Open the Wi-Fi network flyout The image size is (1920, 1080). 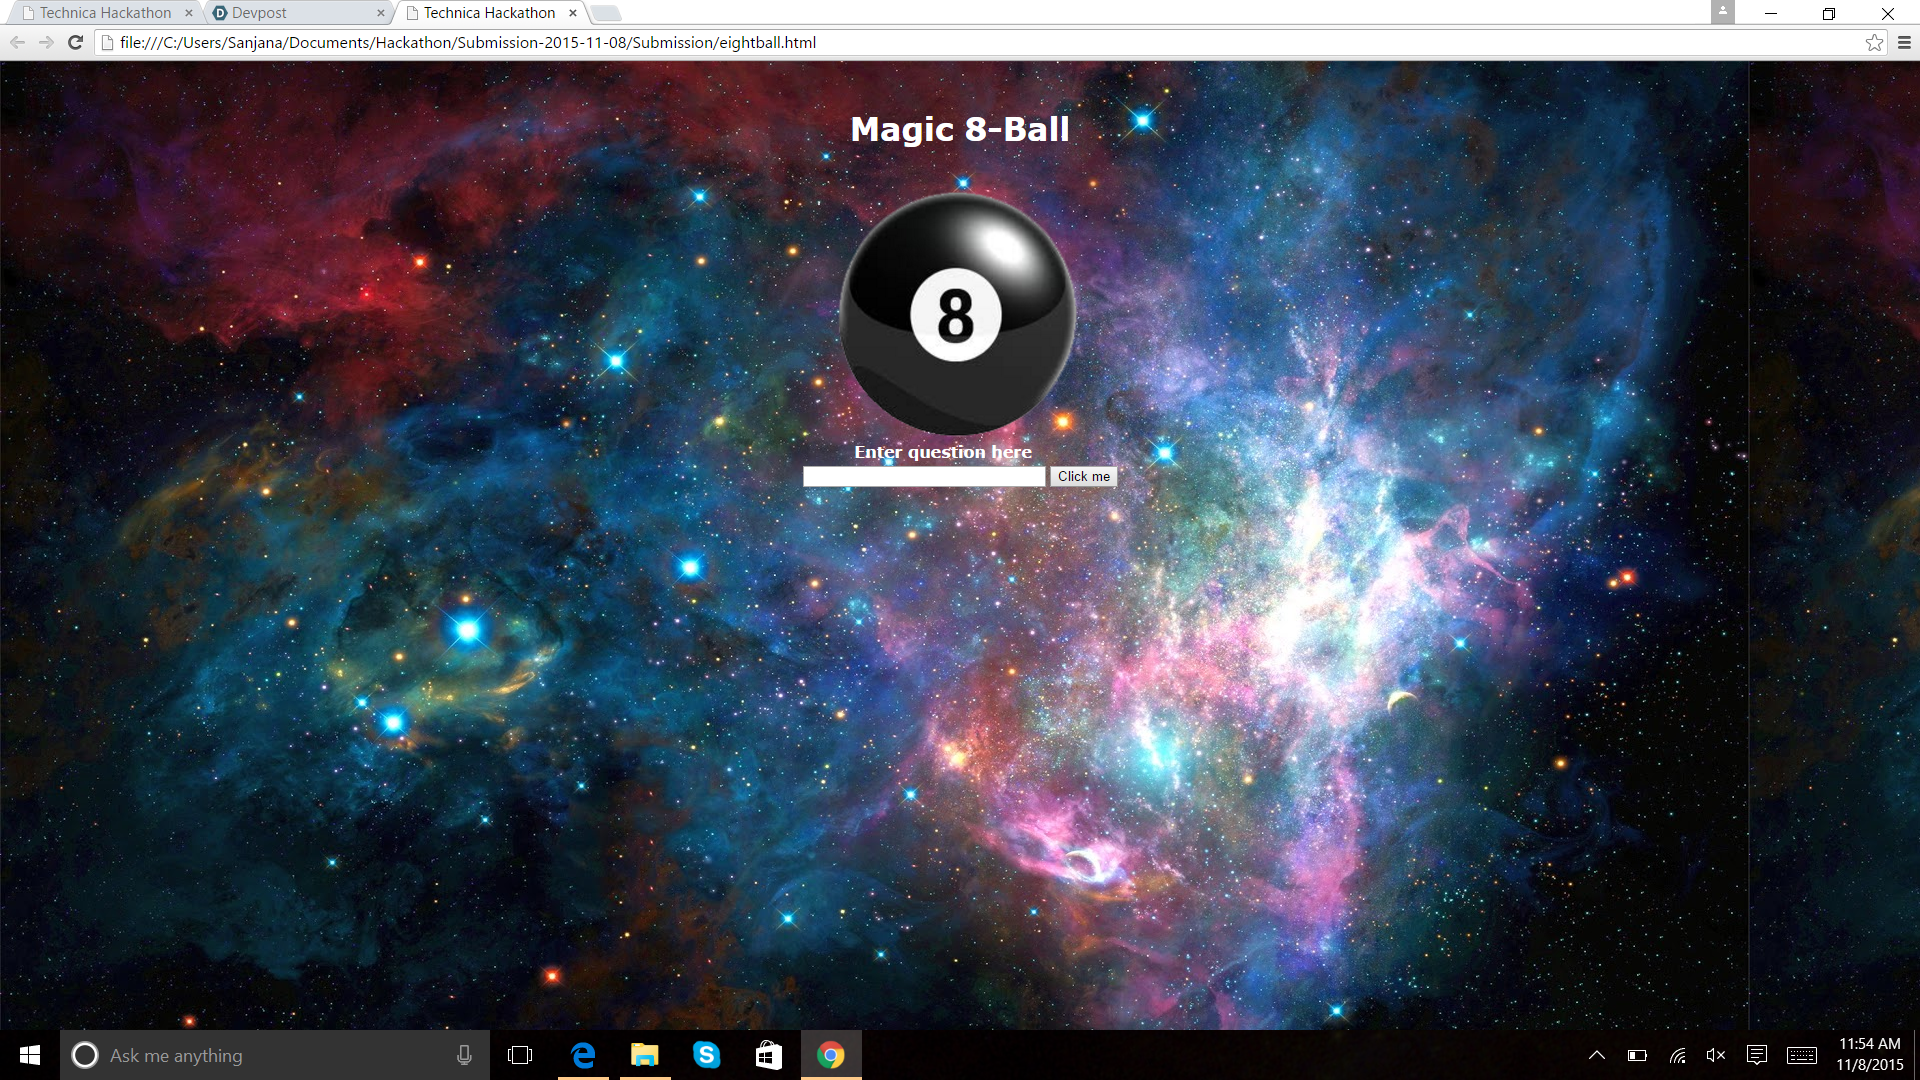pyautogui.click(x=1677, y=1055)
